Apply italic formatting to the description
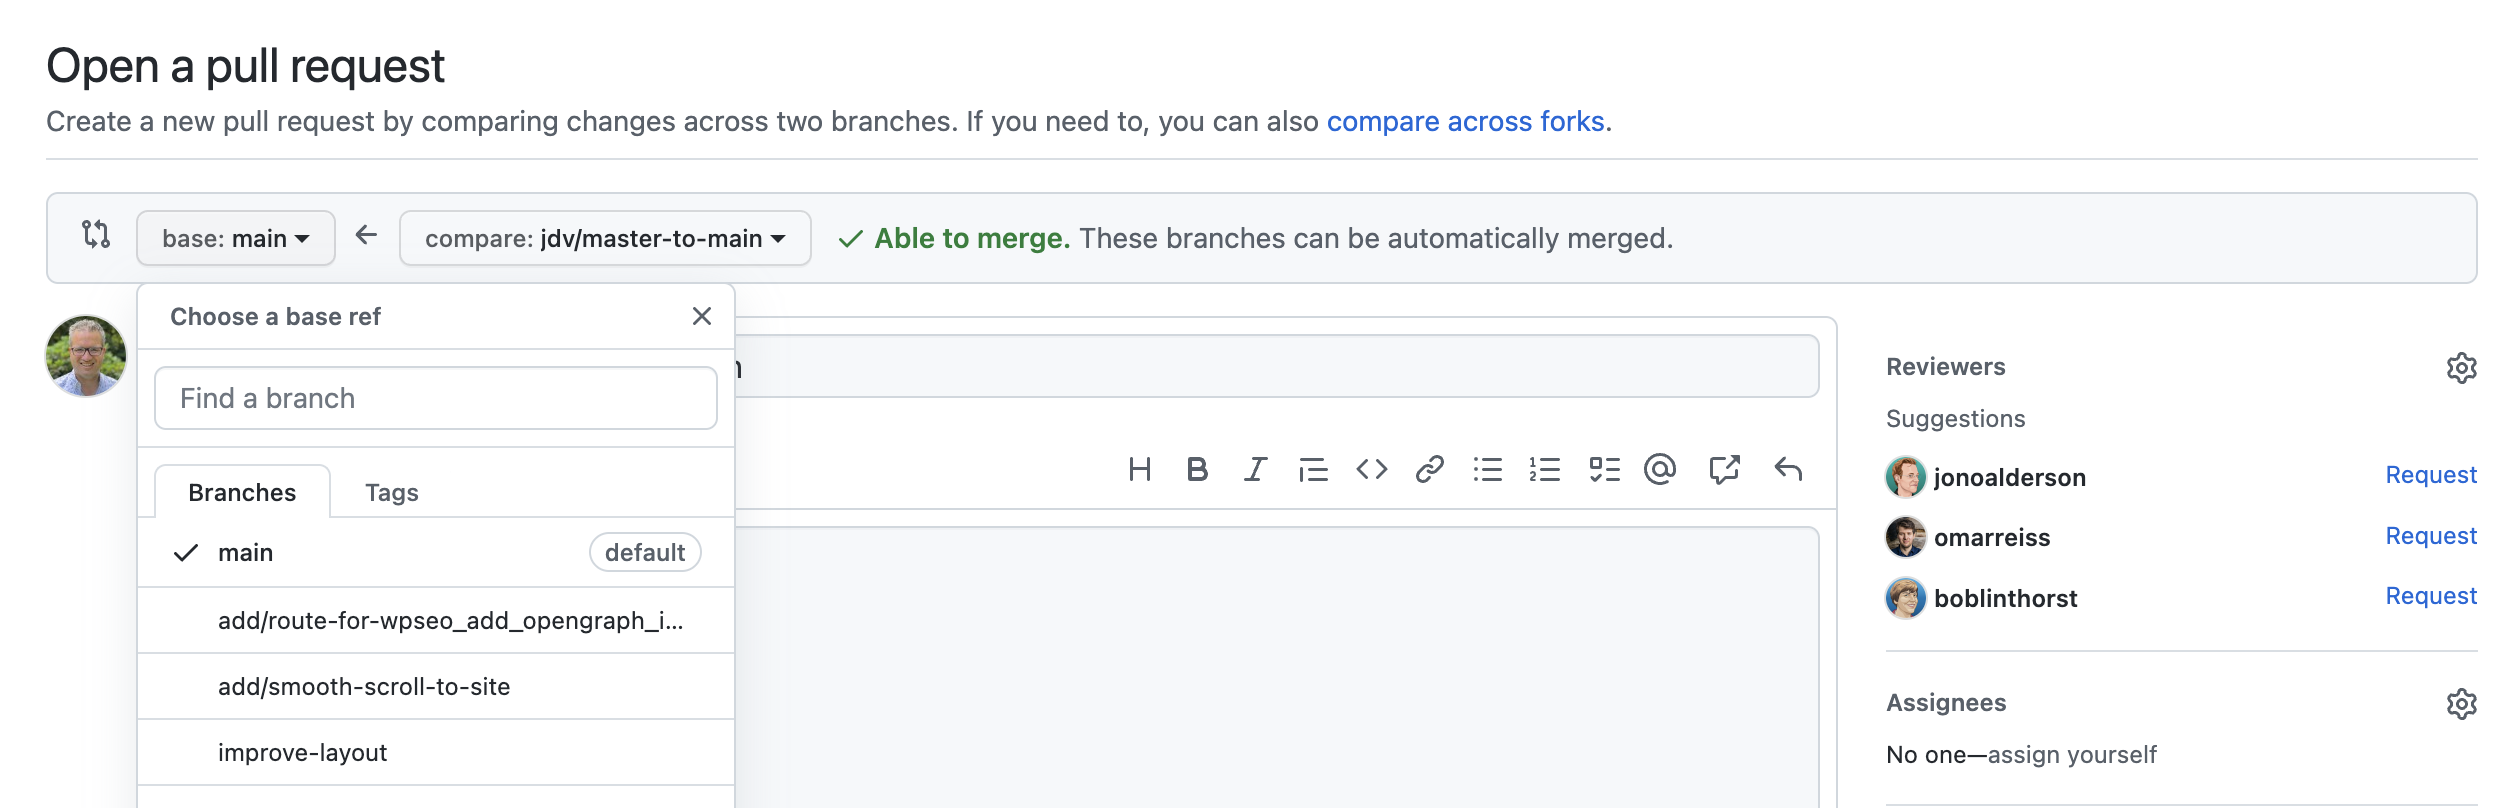Viewport: 2514px width, 808px height. [x=1253, y=468]
